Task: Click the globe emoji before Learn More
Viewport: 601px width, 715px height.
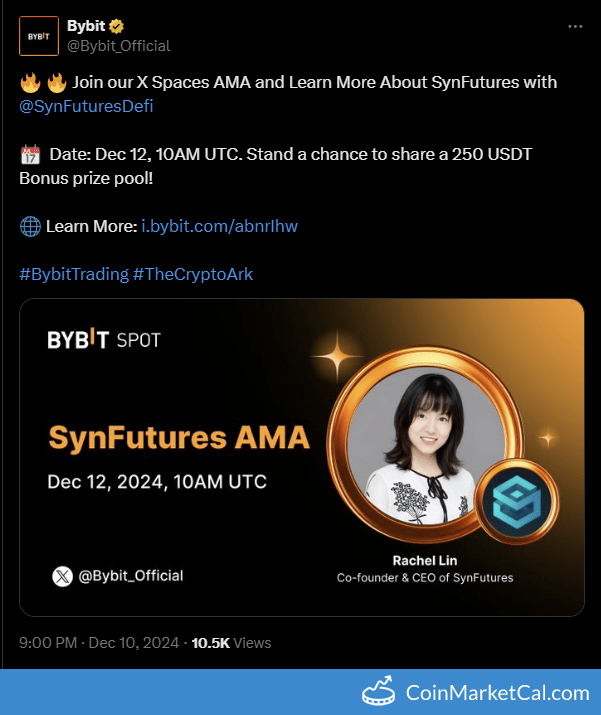Action: [30, 226]
